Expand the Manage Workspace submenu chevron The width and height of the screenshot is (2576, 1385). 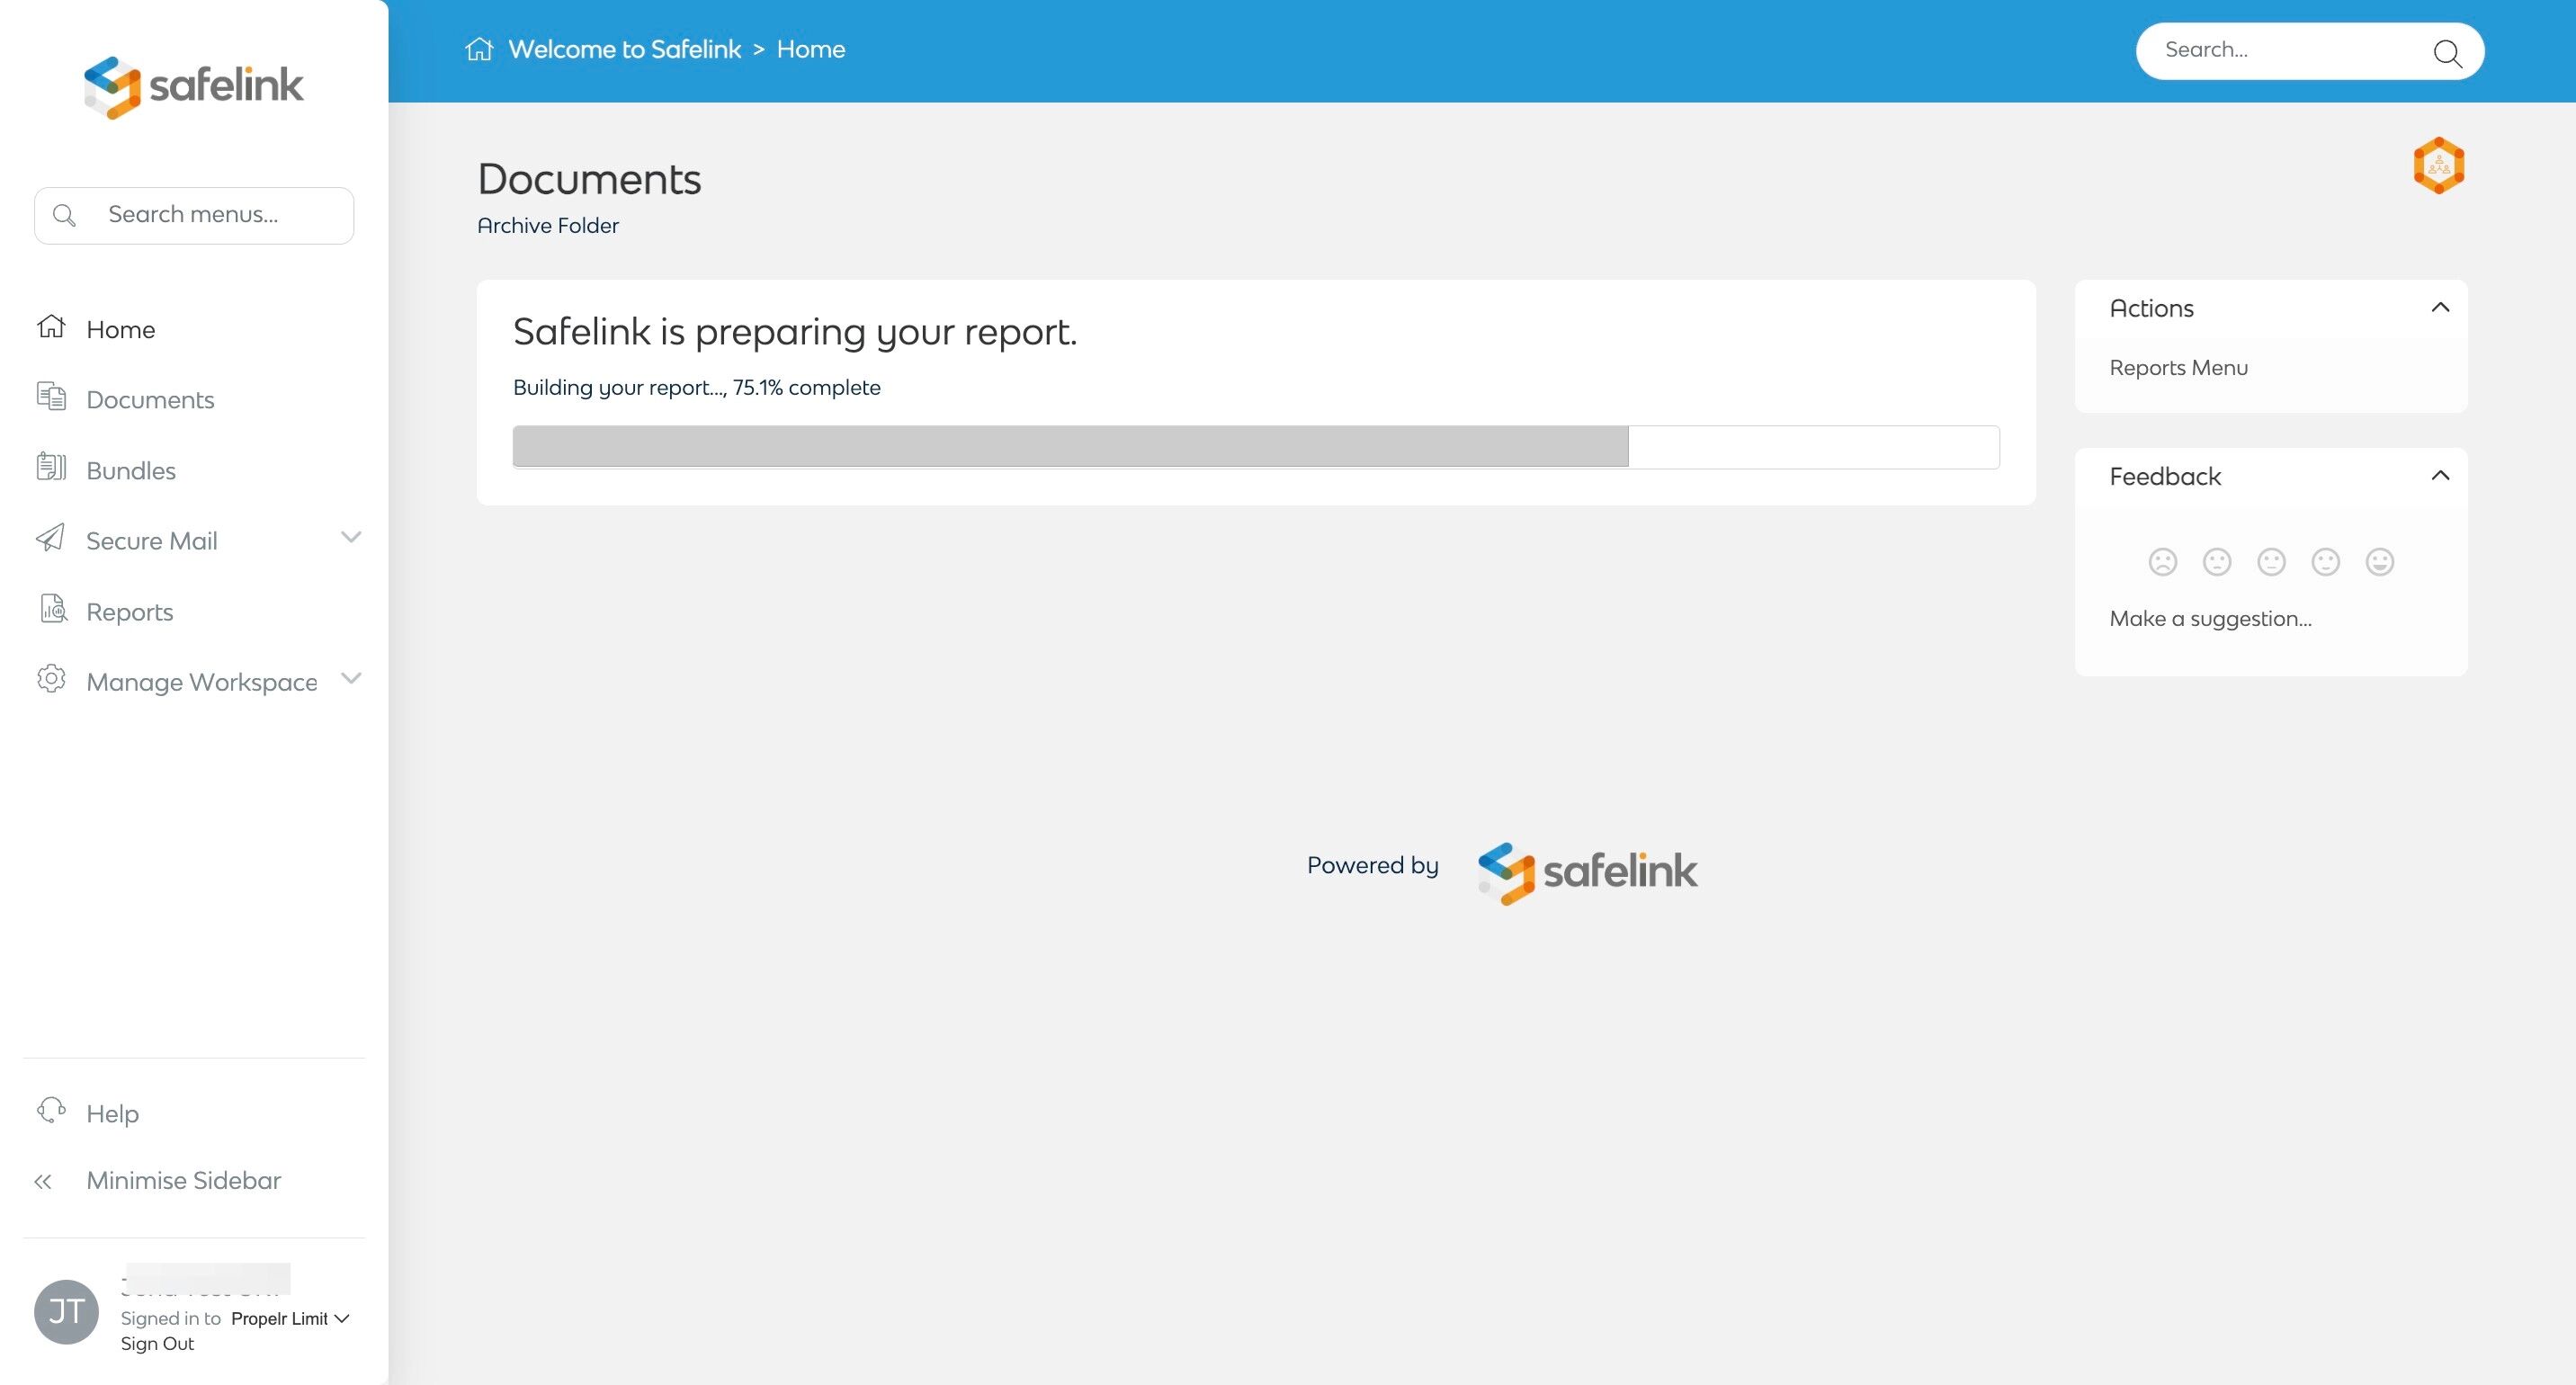(350, 679)
